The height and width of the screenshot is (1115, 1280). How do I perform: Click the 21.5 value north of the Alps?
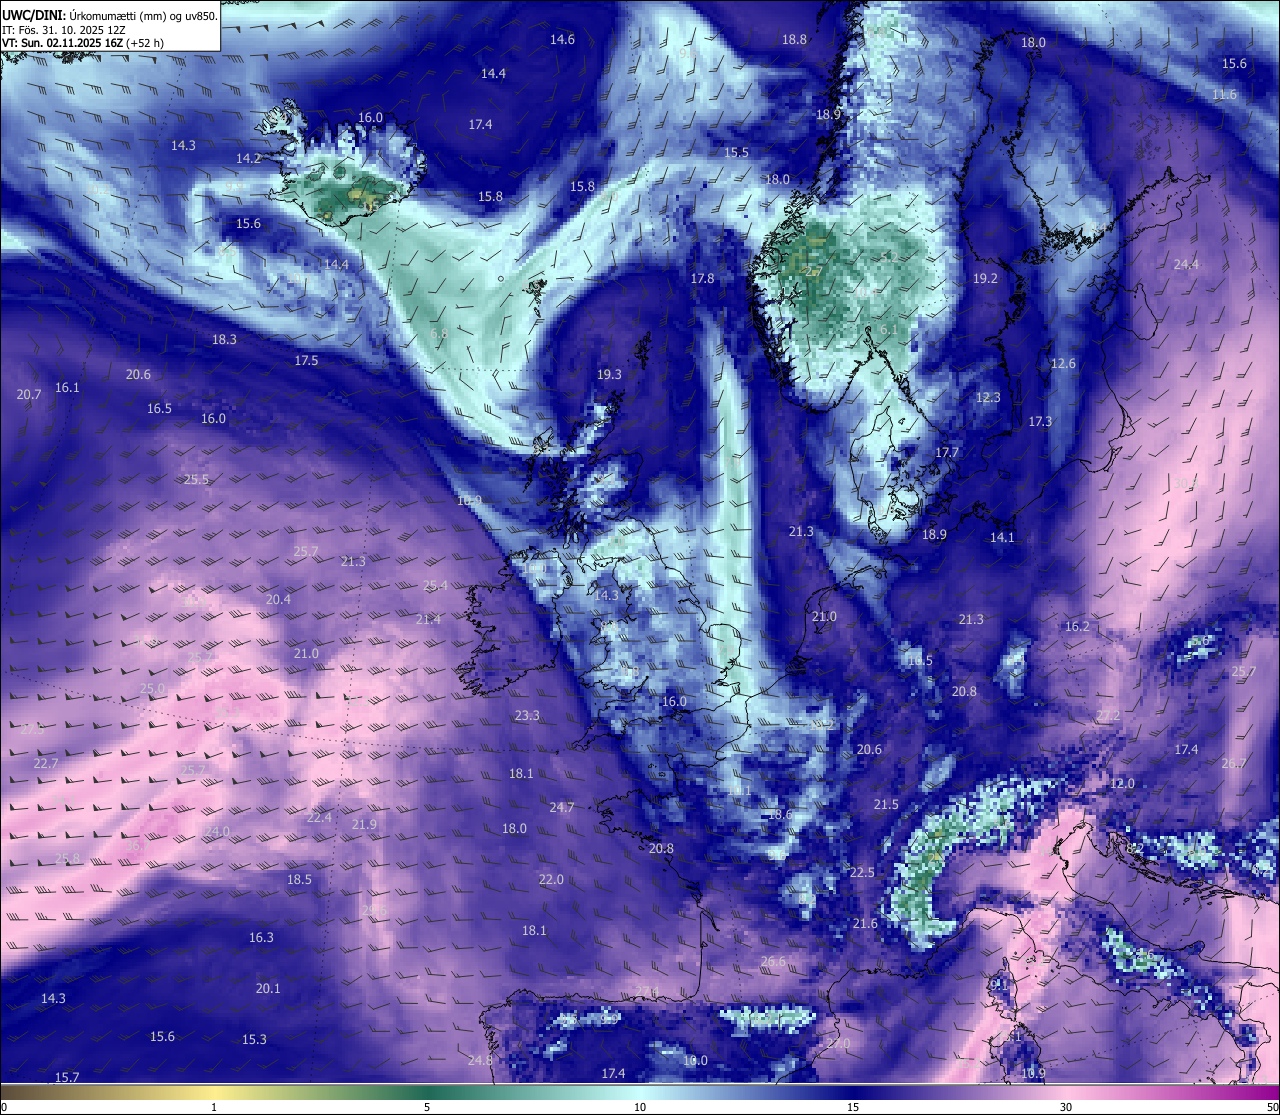[886, 805]
